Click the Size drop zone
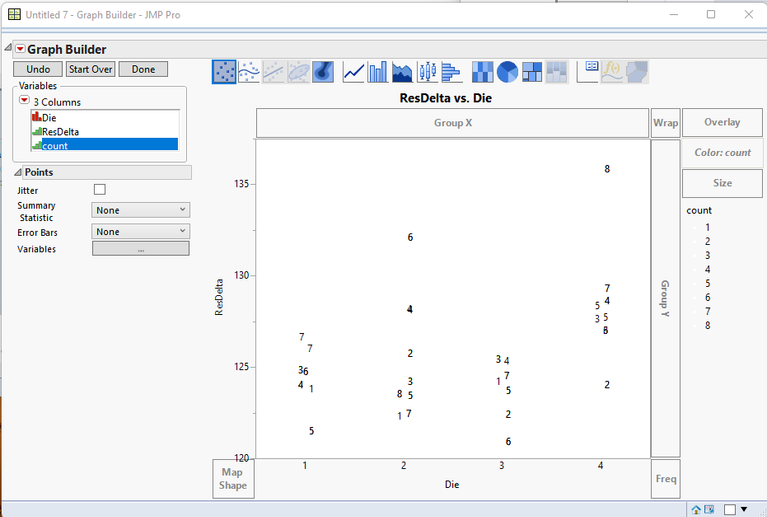Image resolution: width=767 pixels, height=517 pixels. pyautogui.click(x=722, y=183)
